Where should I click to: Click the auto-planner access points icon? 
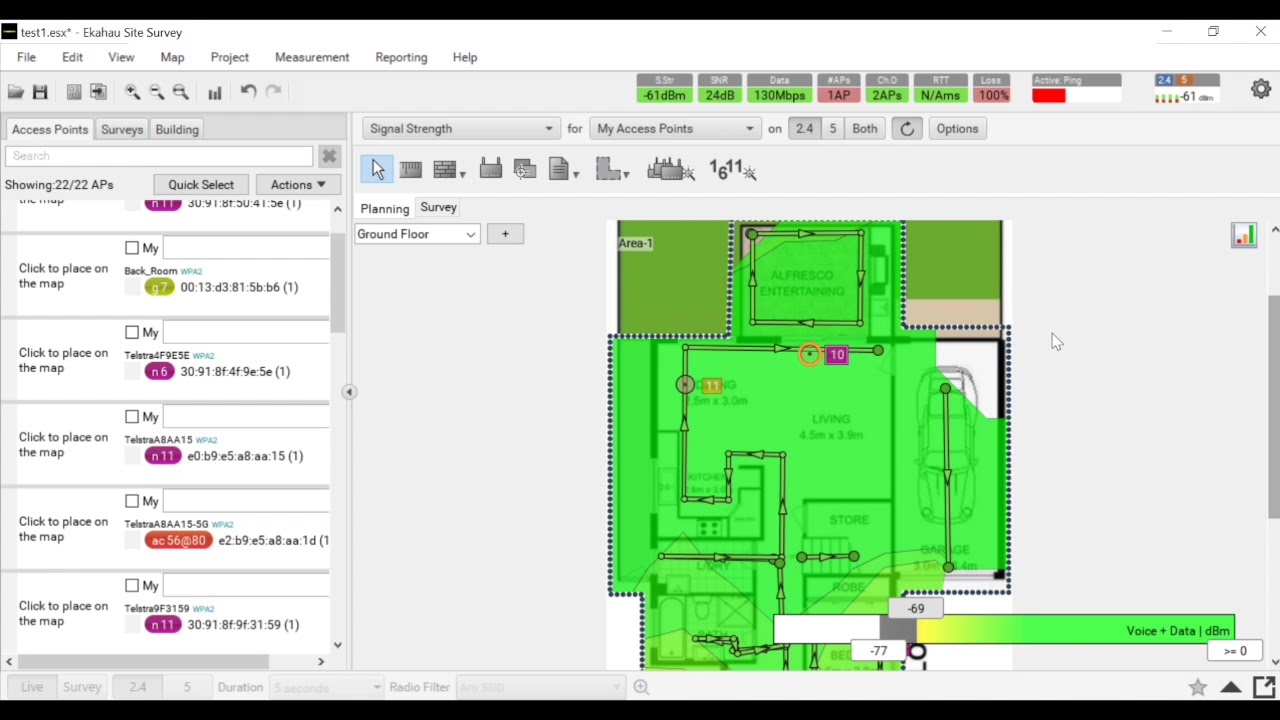pos(671,169)
